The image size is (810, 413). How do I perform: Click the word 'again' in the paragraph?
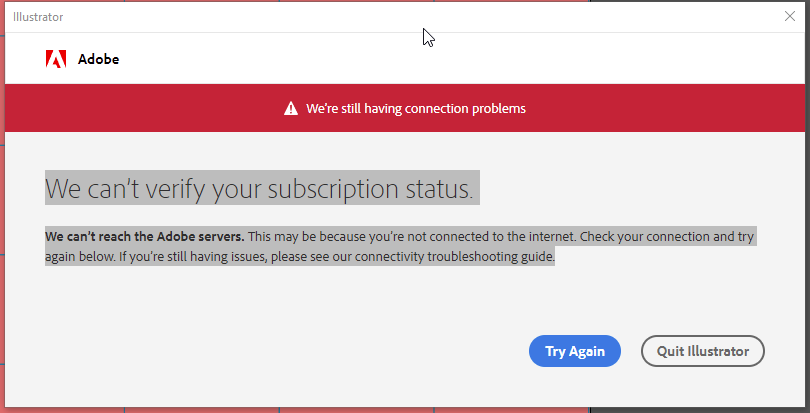coord(61,257)
